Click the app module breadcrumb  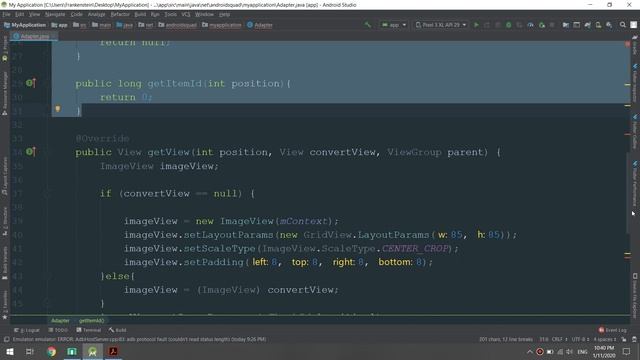(60, 25)
